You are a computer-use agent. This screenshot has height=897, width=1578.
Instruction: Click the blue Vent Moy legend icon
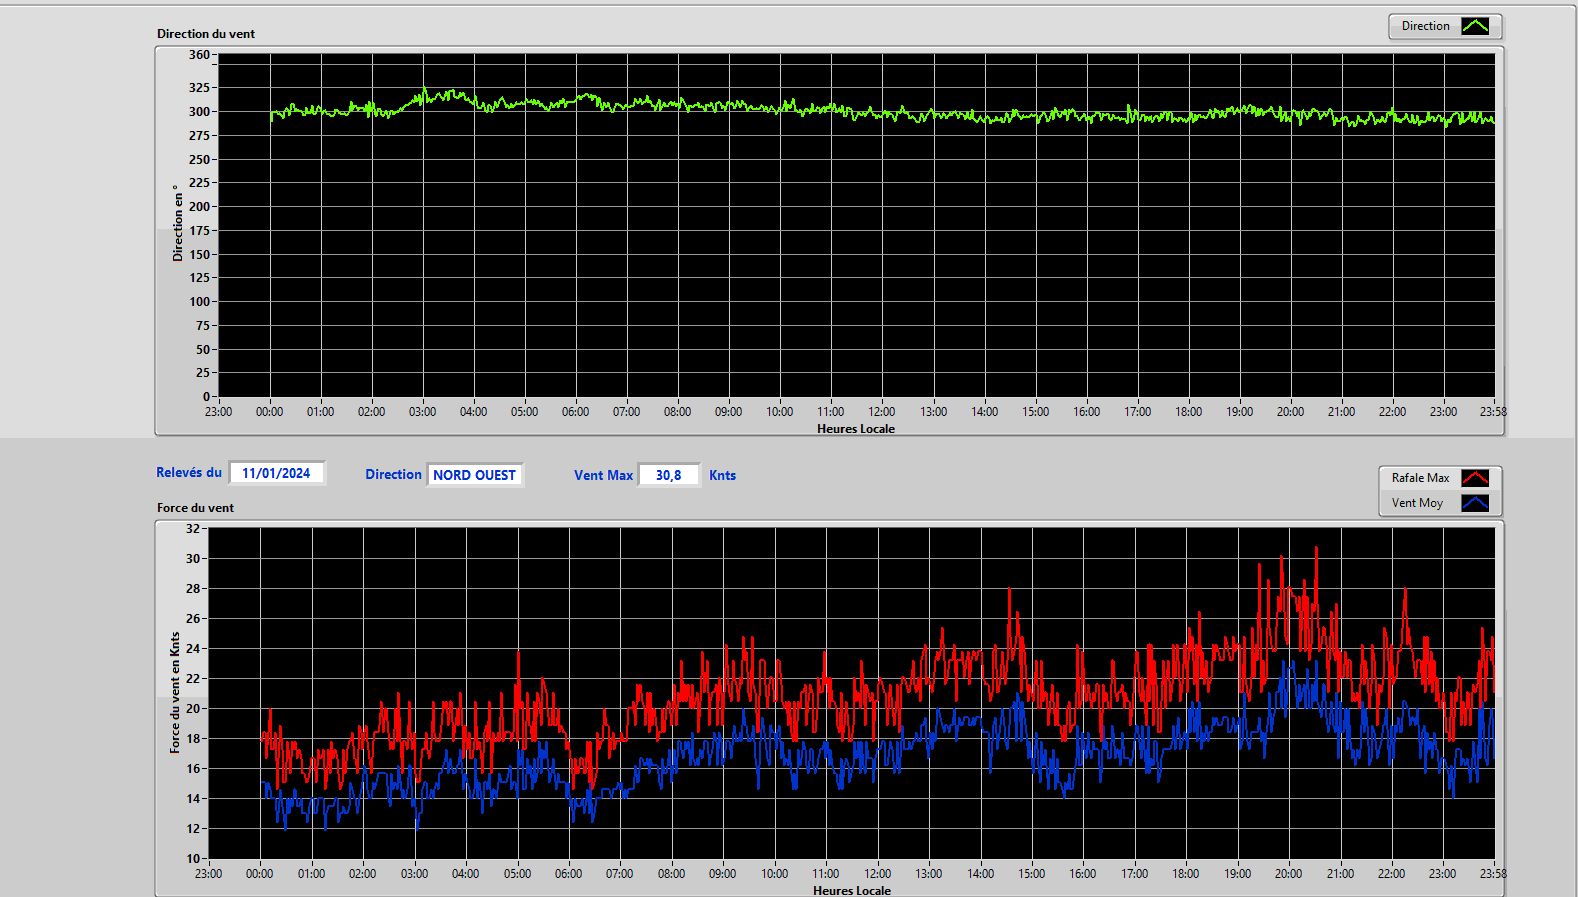[1475, 503]
